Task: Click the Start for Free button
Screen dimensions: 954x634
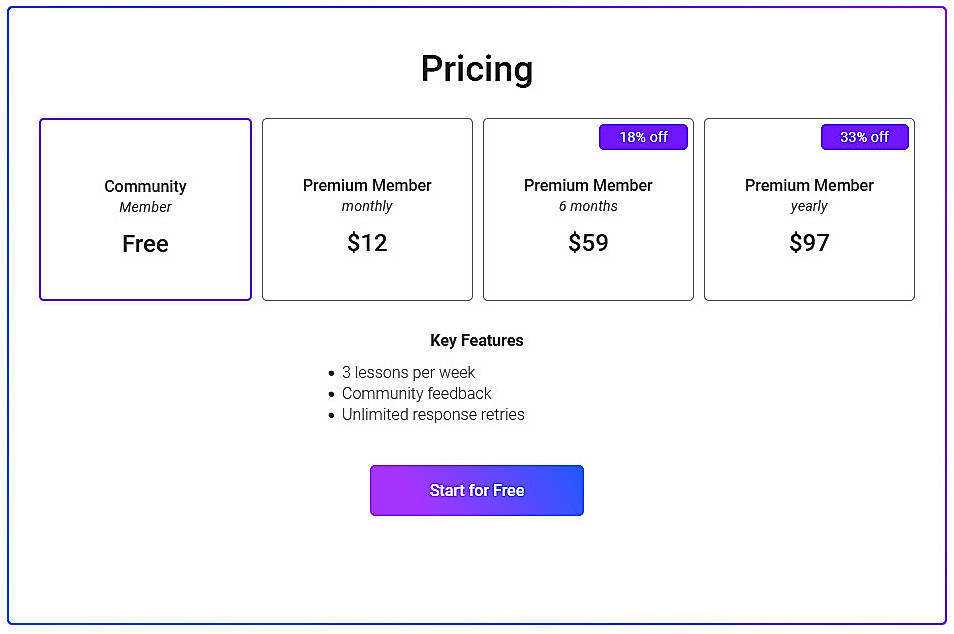Action: click(477, 490)
